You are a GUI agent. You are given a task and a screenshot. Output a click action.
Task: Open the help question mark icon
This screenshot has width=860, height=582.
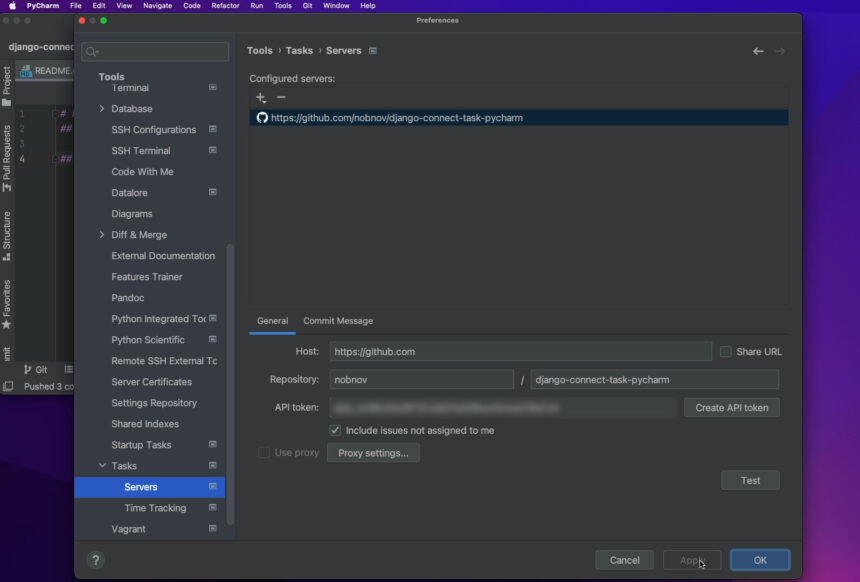96,560
